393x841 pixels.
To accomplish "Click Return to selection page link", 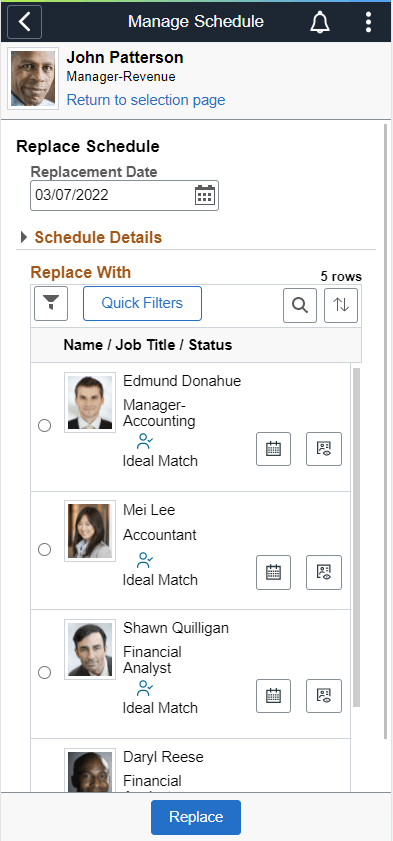I will pyautogui.click(x=146, y=100).
